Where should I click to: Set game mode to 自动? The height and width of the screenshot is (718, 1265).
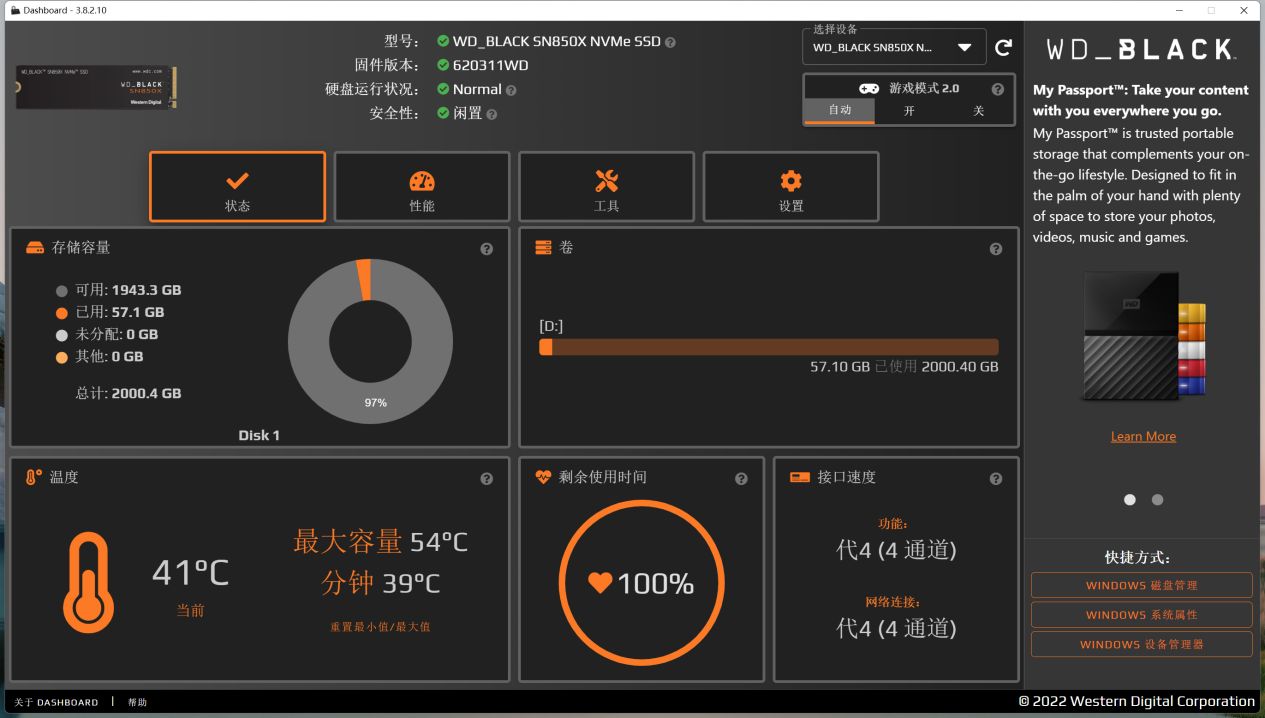[x=840, y=110]
